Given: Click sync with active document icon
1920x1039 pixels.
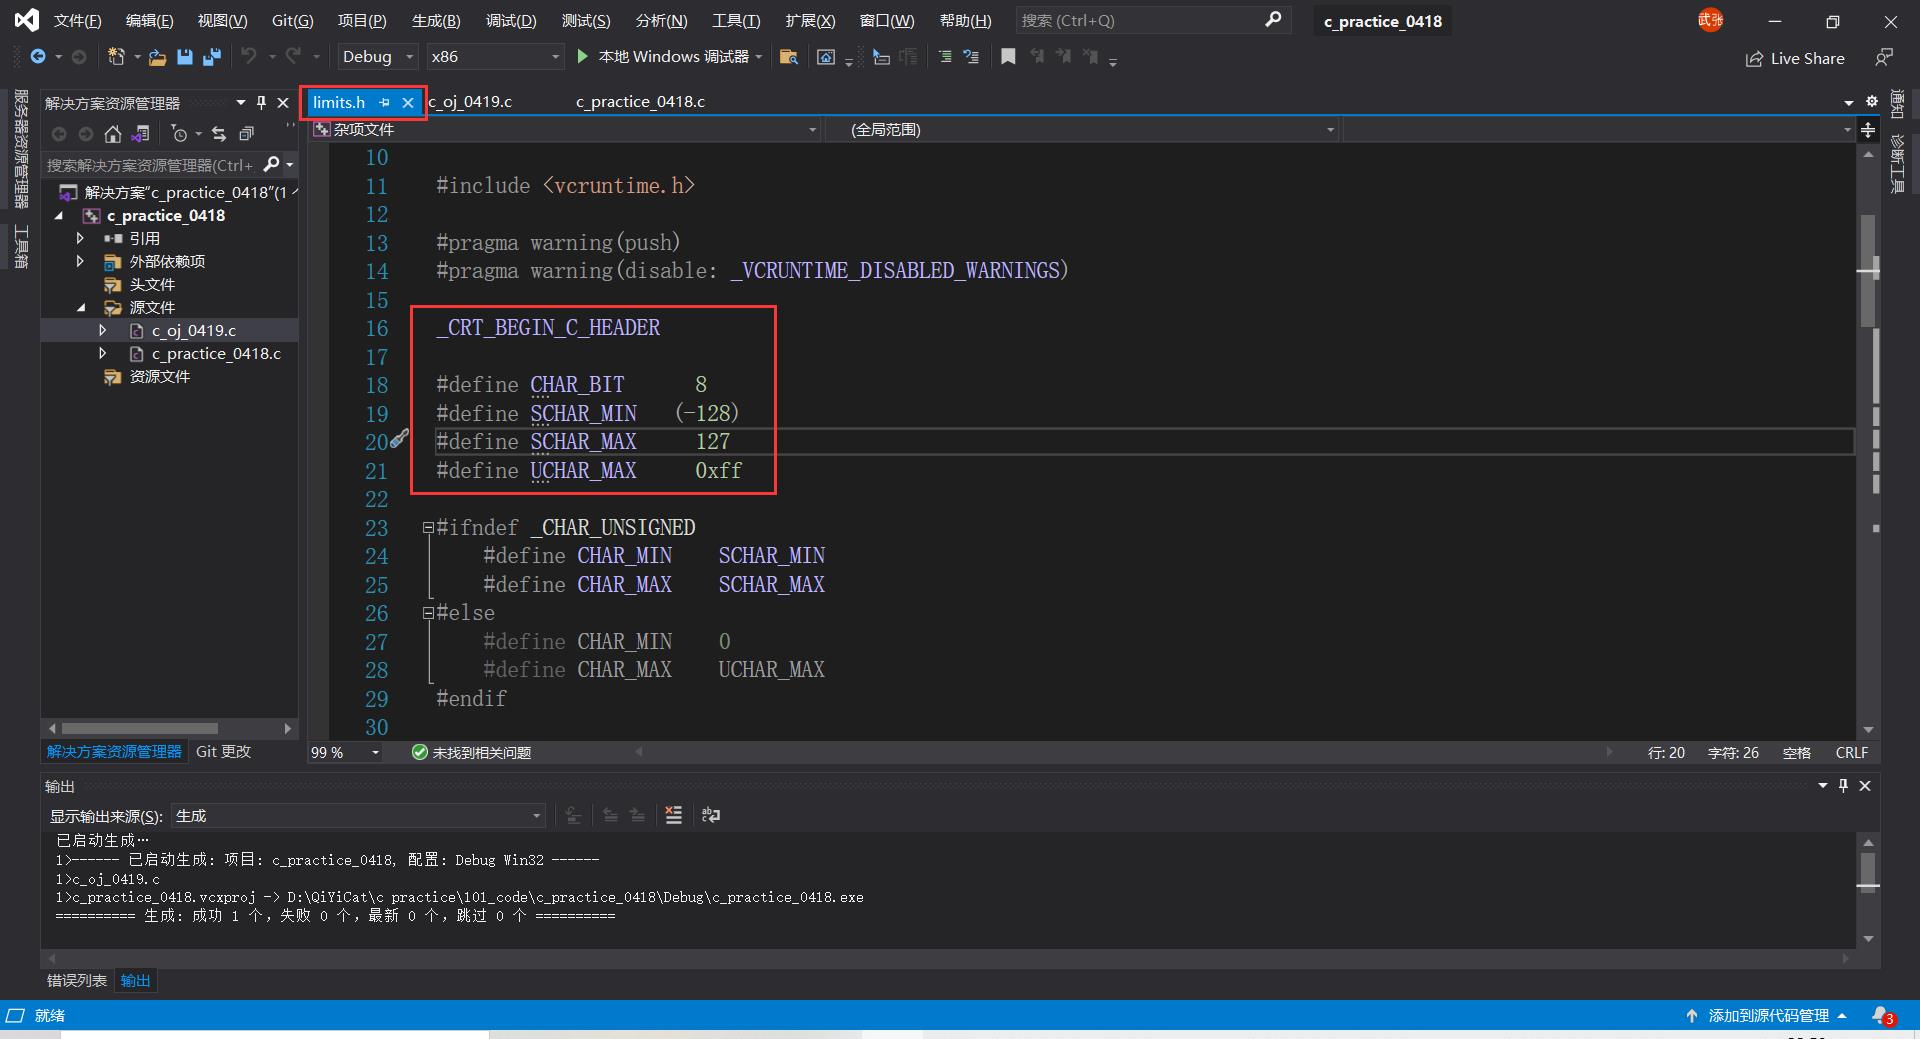Looking at the screenshot, I should (x=219, y=134).
